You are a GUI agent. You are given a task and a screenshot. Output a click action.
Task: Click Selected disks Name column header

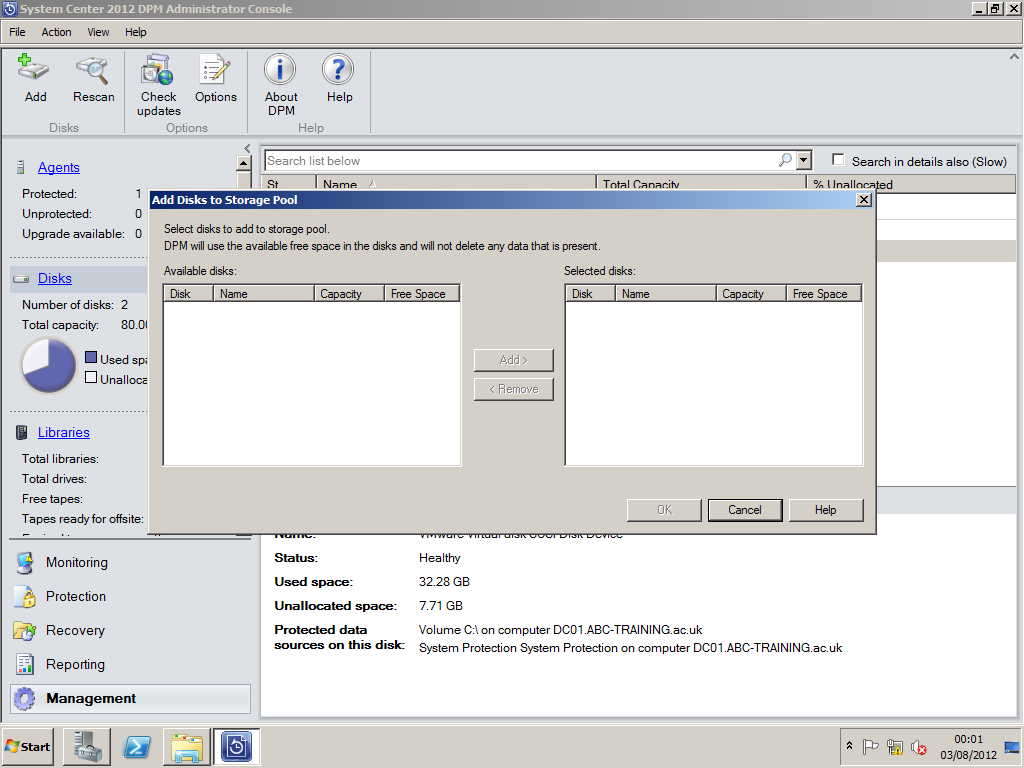[x=665, y=294]
